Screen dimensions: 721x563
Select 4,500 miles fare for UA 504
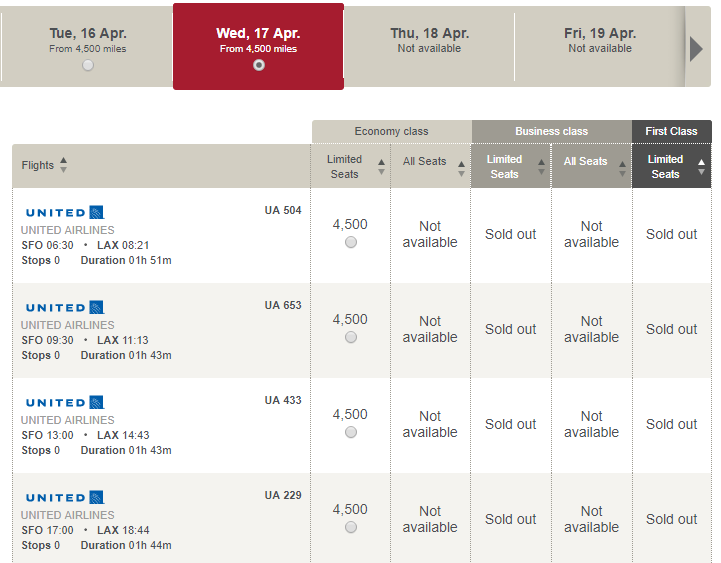pos(350,242)
